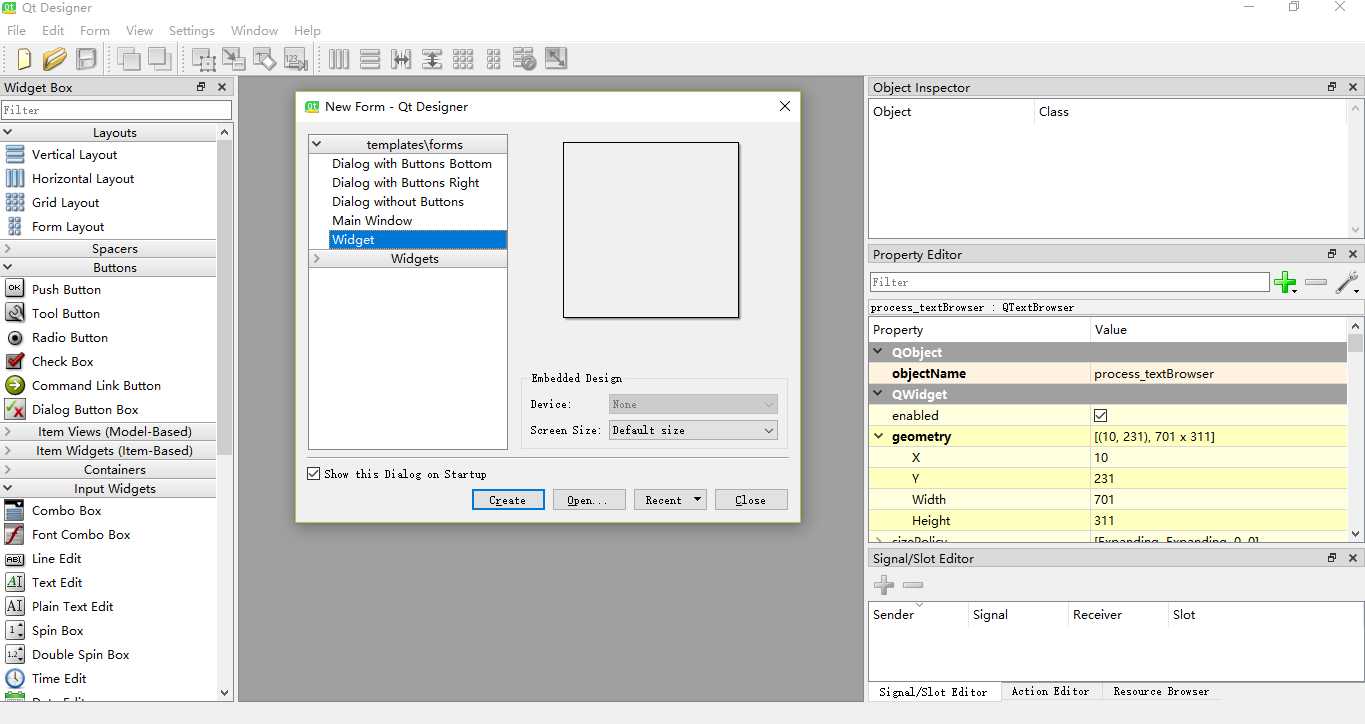
Task: Click wrench configure icon in Property Editor
Action: (1348, 283)
